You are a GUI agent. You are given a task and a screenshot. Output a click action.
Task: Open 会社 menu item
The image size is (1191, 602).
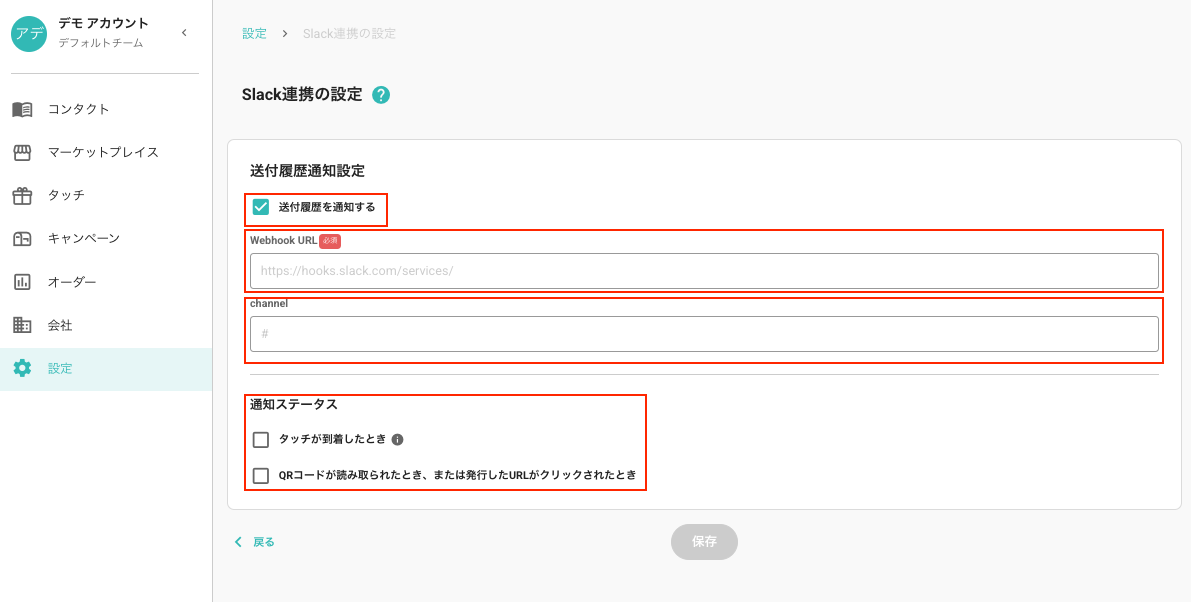pos(106,326)
